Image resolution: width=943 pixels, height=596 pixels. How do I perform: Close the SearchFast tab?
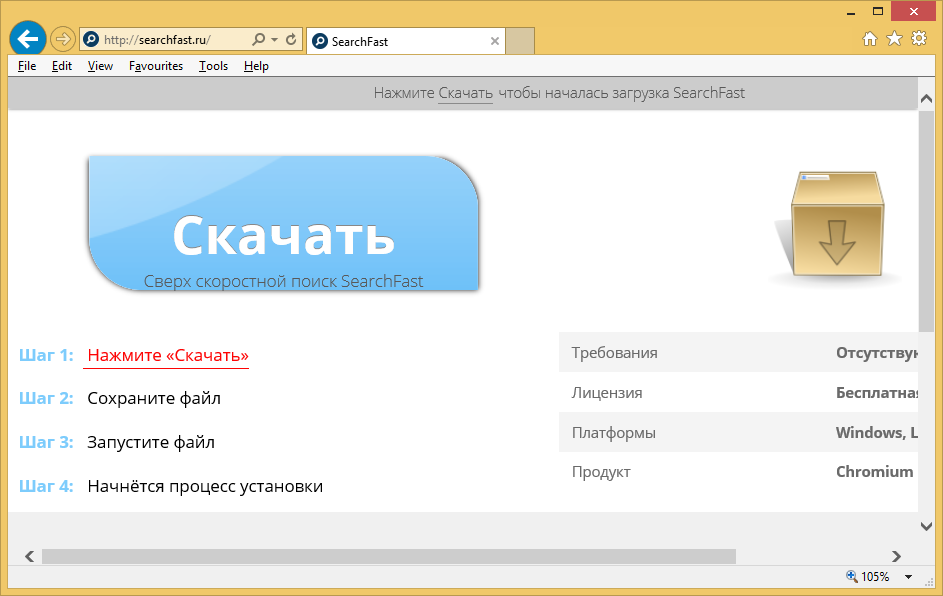(495, 41)
